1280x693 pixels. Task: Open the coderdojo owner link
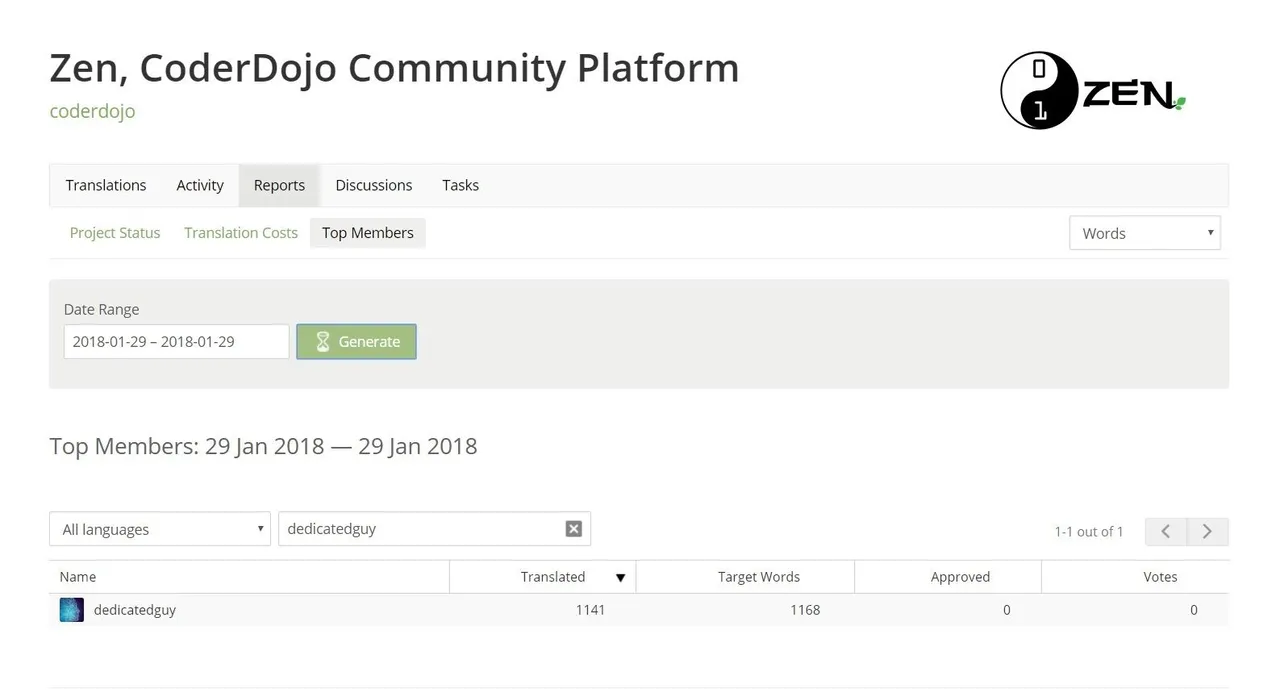[92, 111]
